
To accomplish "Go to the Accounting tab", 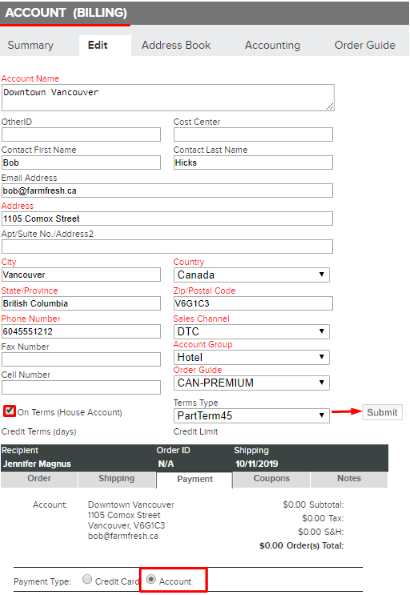I will (x=272, y=45).
